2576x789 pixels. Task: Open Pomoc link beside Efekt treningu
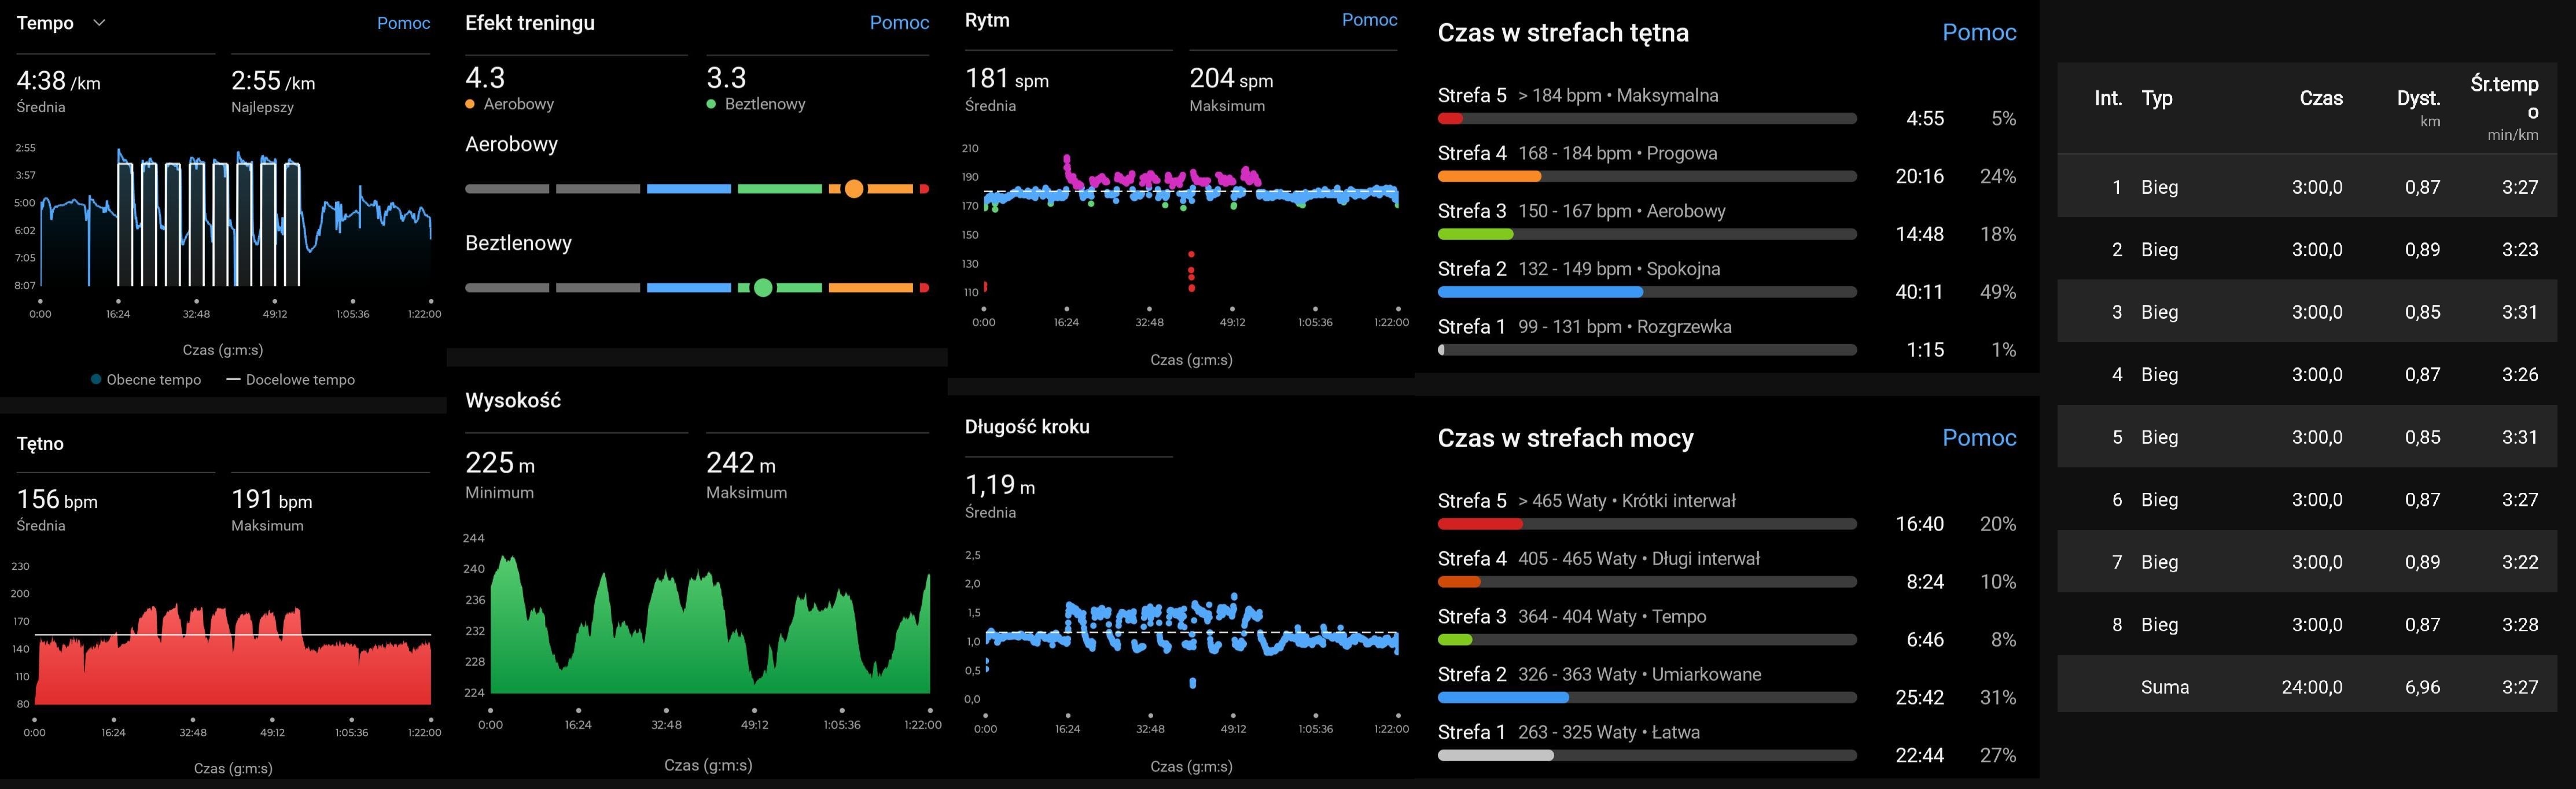[x=899, y=23]
